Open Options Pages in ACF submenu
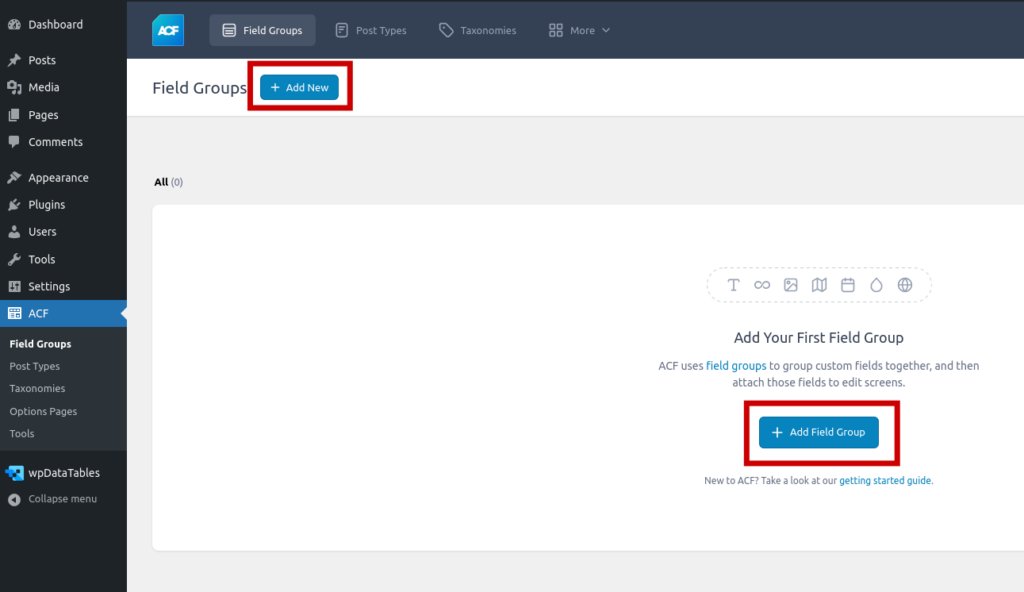This screenshot has height=592, width=1024. point(43,411)
